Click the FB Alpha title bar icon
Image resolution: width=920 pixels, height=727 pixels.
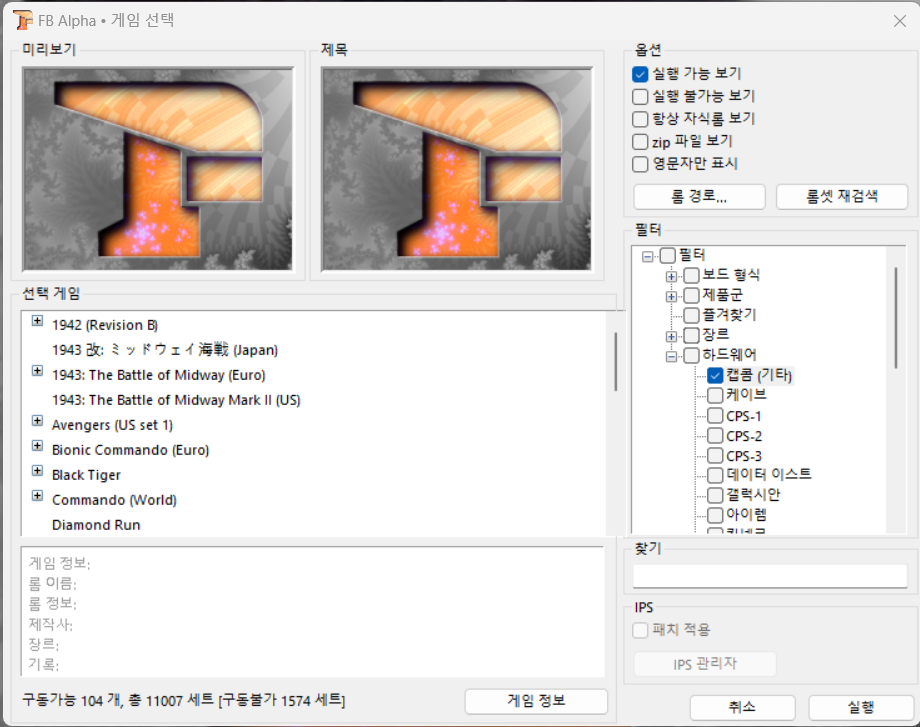click(22, 21)
